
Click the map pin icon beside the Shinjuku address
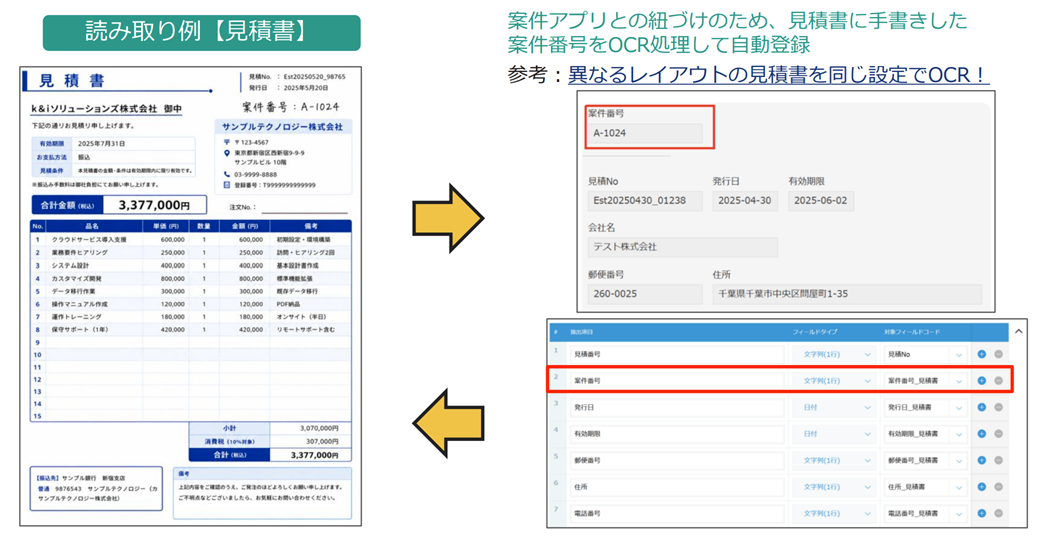tap(227, 153)
